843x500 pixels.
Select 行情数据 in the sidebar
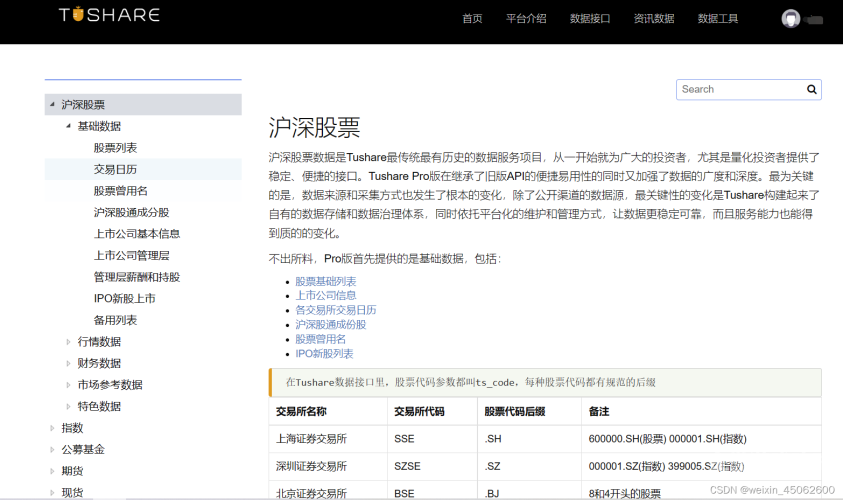tap(99, 341)
